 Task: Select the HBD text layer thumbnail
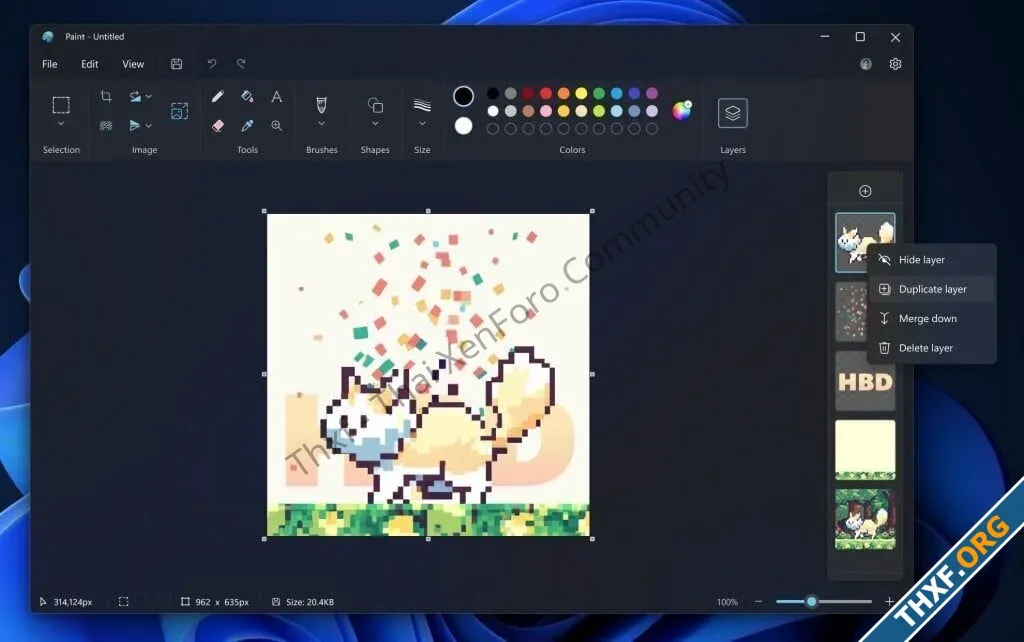[865, 381]
